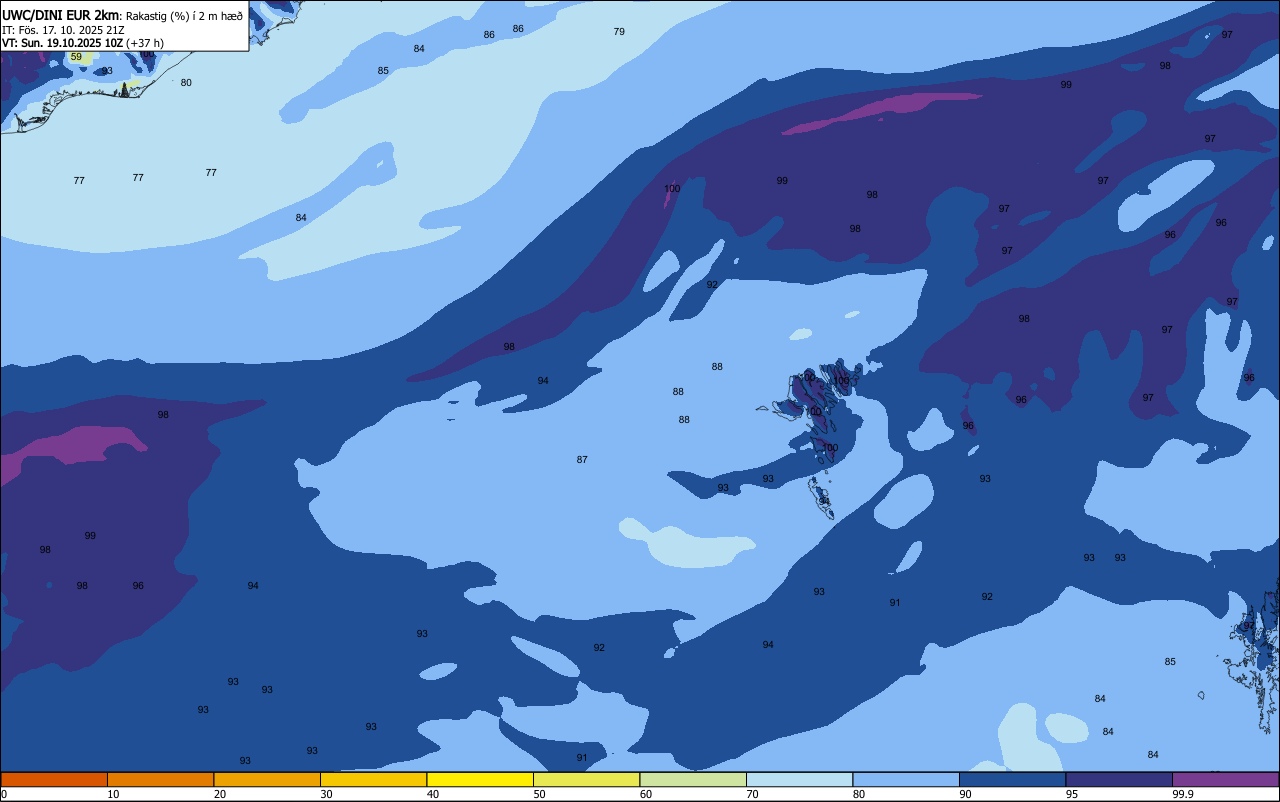Viewport: 1280px width, 802px height.
Task: Click the pale green 60–70 legend swatch
Action: (693, 779)
